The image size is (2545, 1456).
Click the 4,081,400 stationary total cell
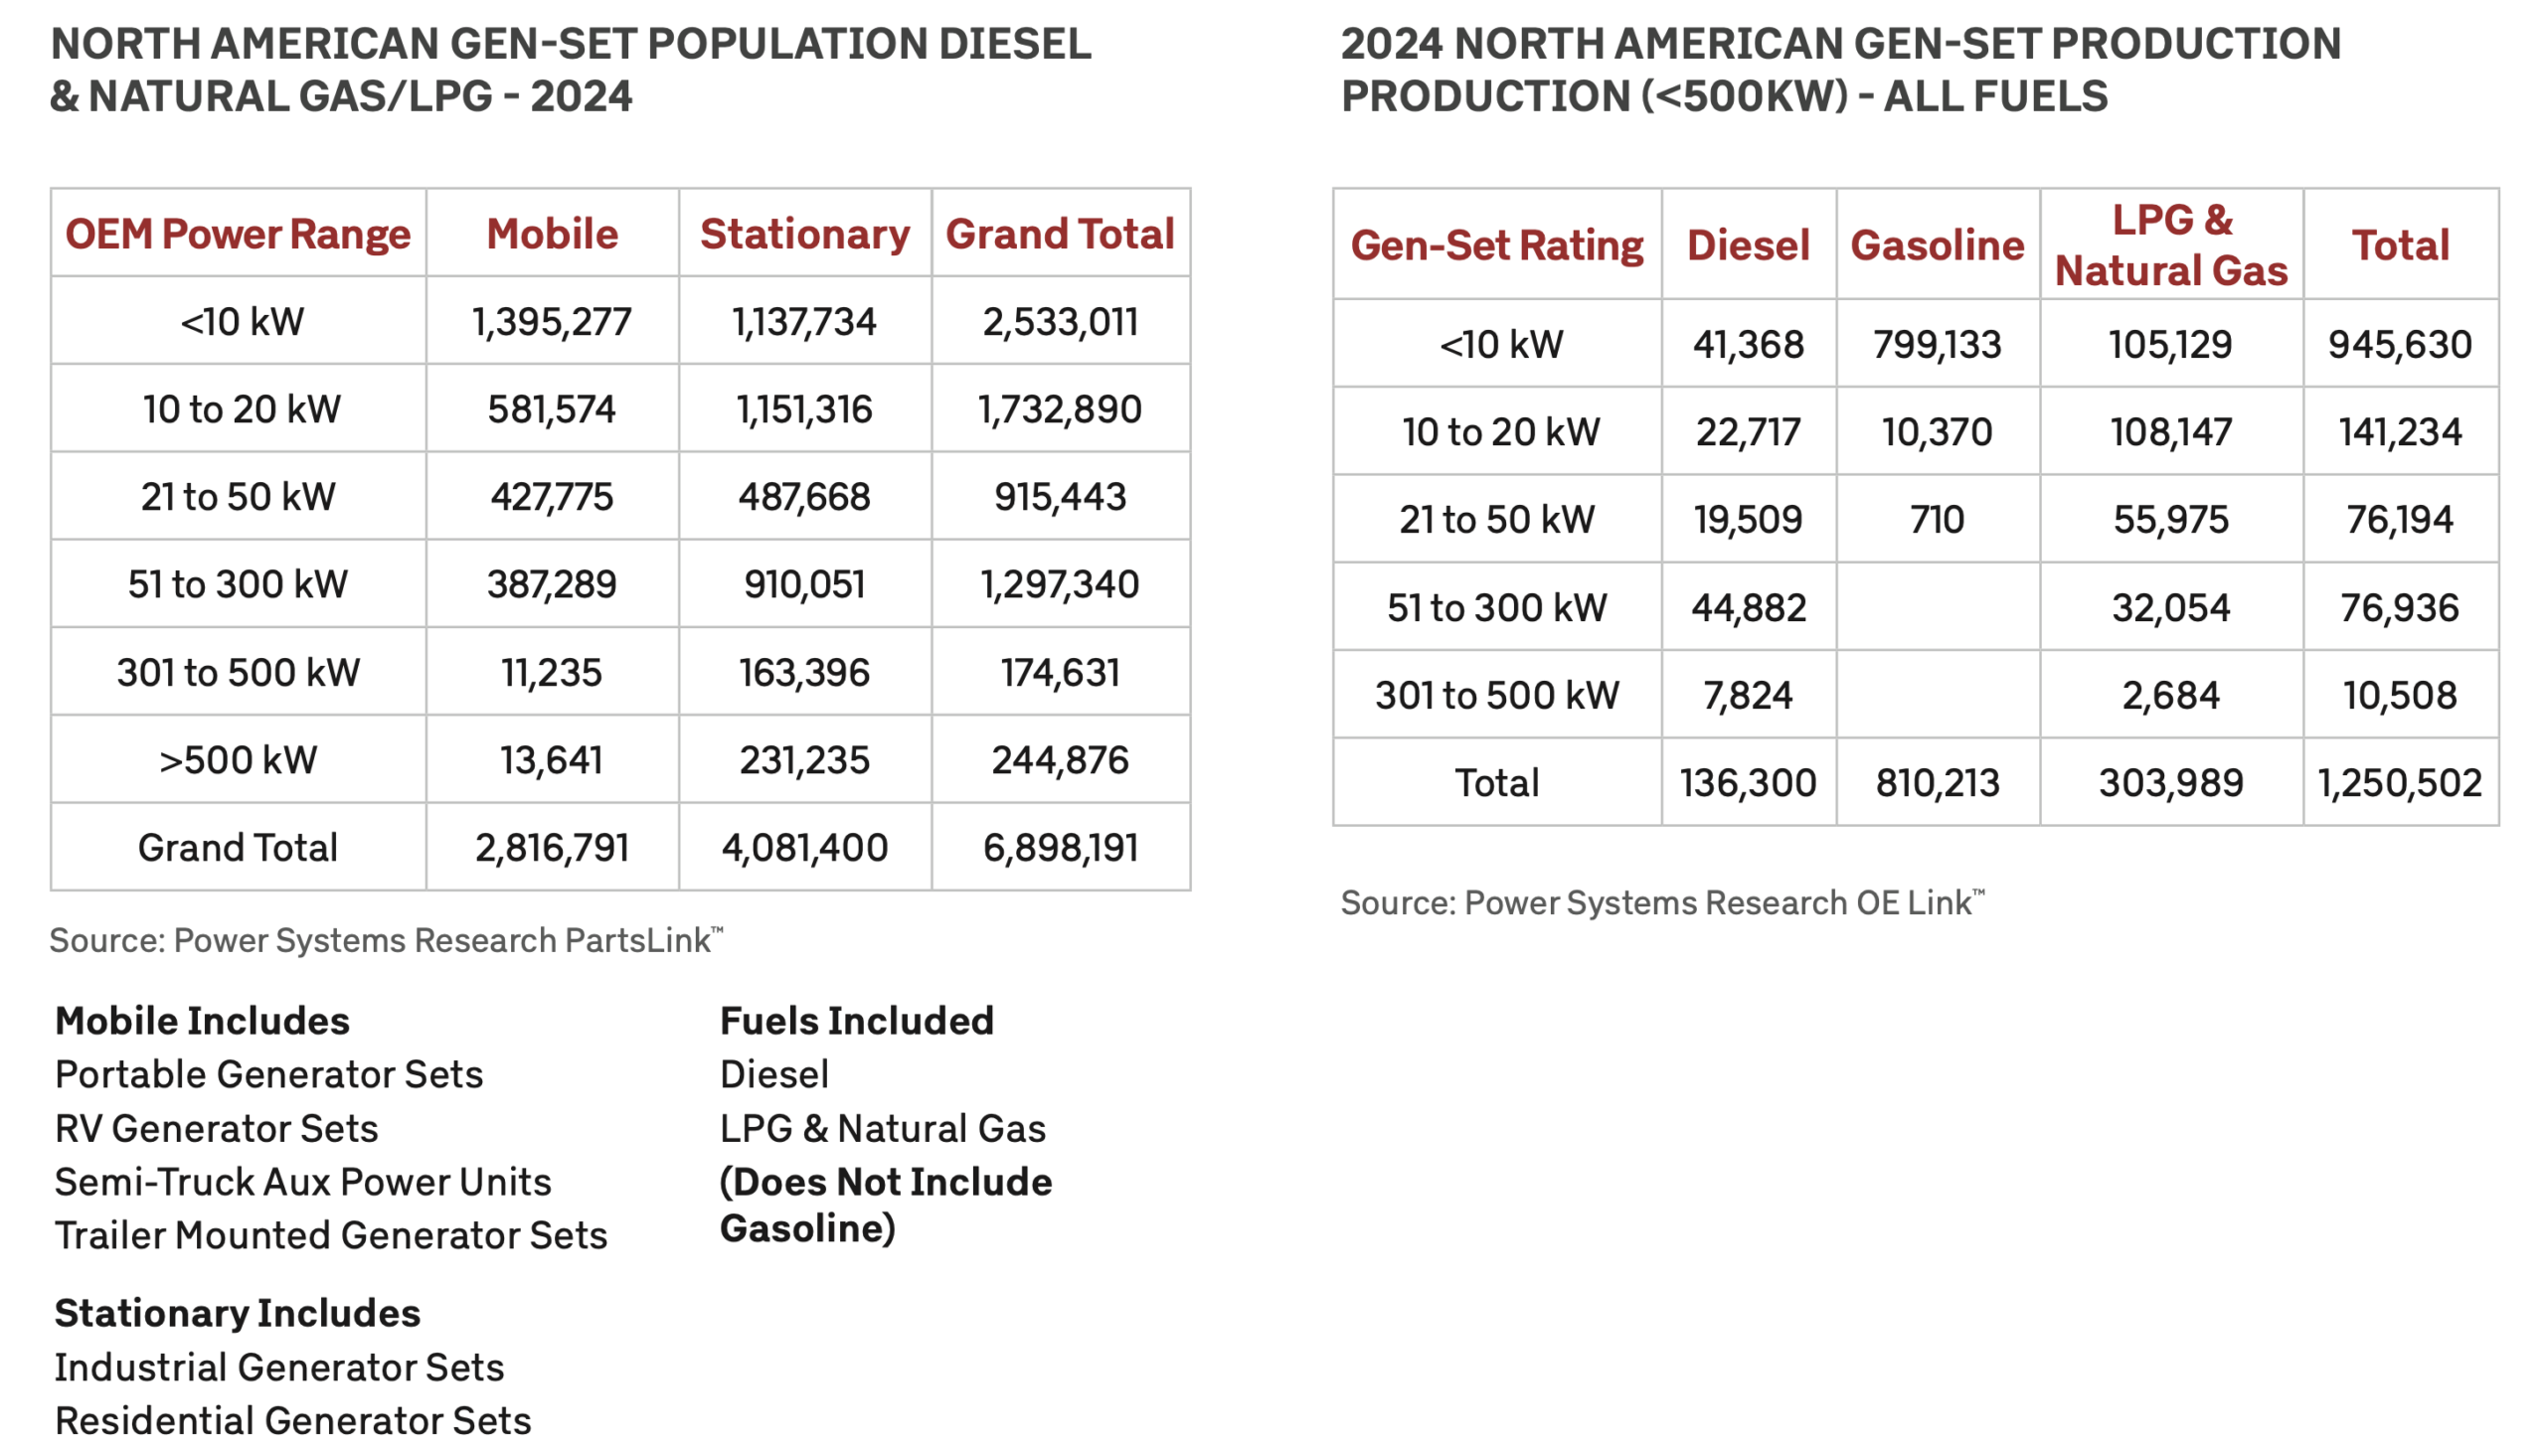[805, 848]
